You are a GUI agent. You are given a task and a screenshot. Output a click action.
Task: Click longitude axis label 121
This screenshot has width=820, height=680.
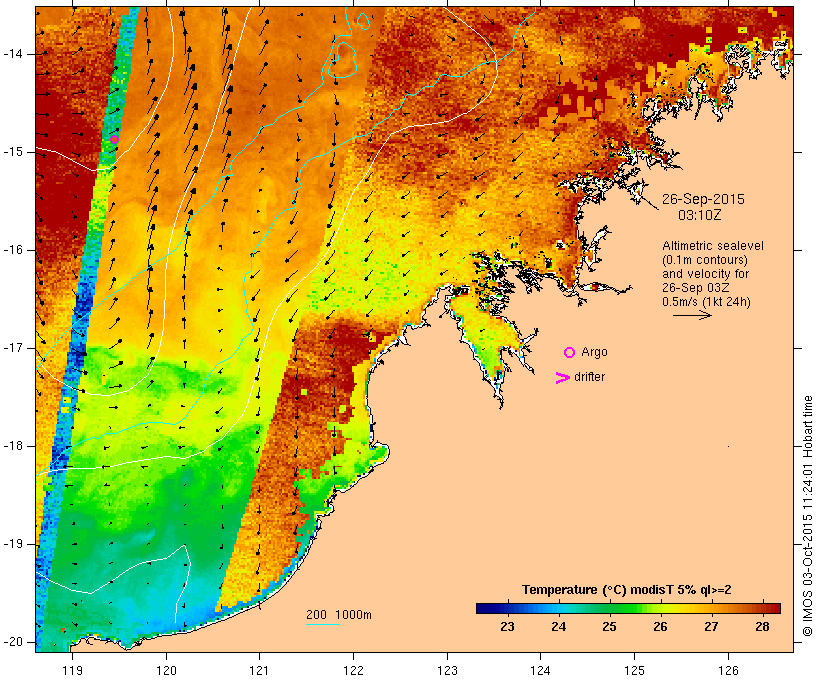tap(260, 670)
